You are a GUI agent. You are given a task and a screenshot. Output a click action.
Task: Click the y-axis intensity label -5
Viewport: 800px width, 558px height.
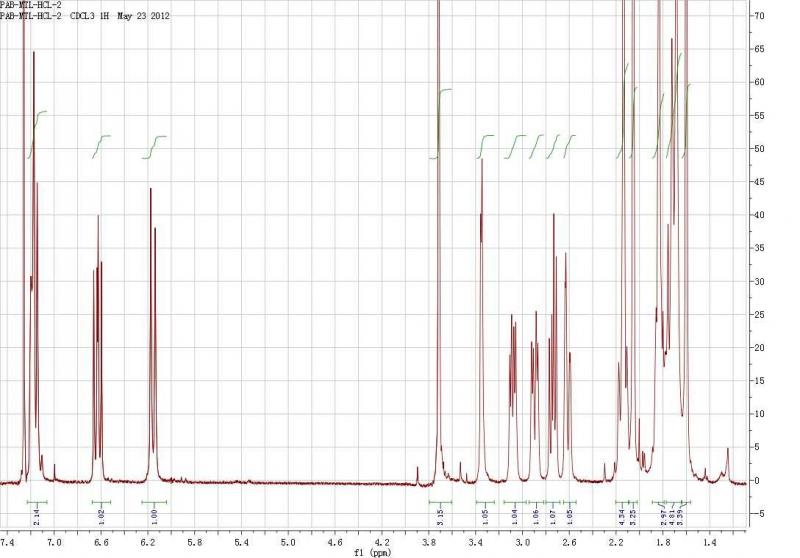759,514
